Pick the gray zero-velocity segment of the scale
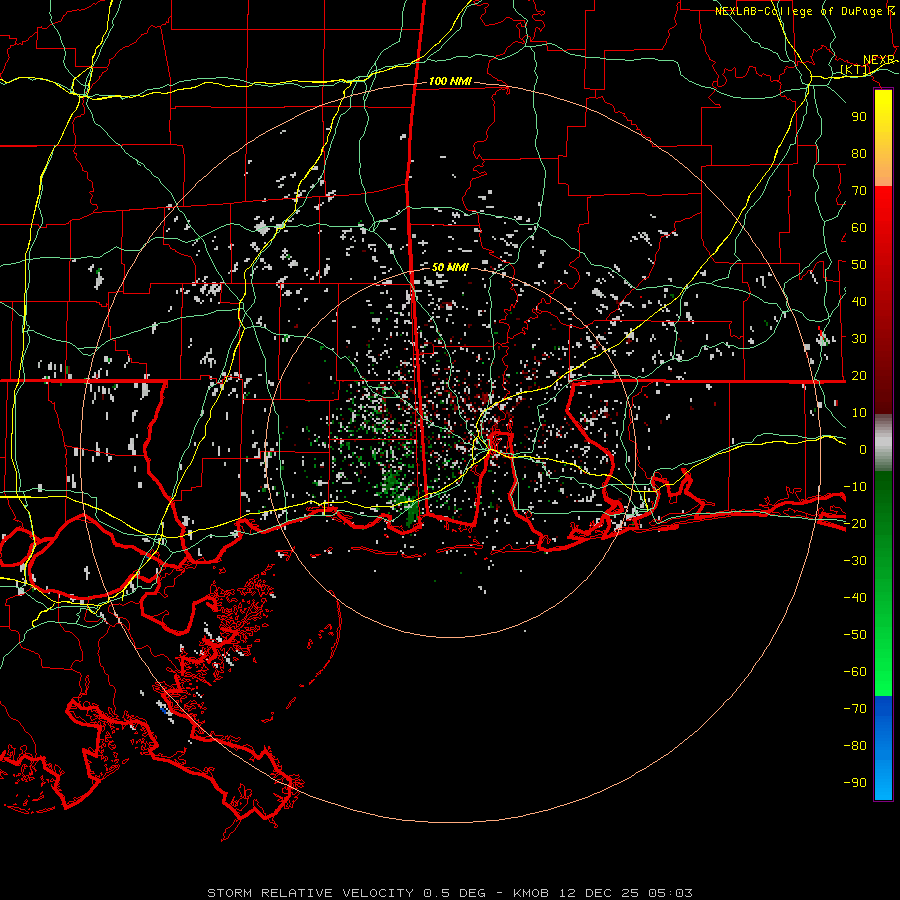 coord(883,442)
